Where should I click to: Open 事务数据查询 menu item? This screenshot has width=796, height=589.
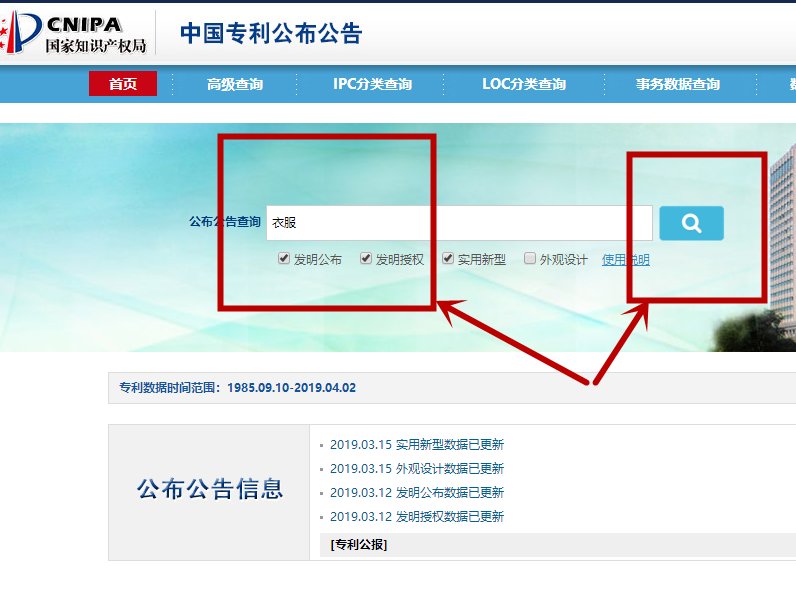pos(677,84)
